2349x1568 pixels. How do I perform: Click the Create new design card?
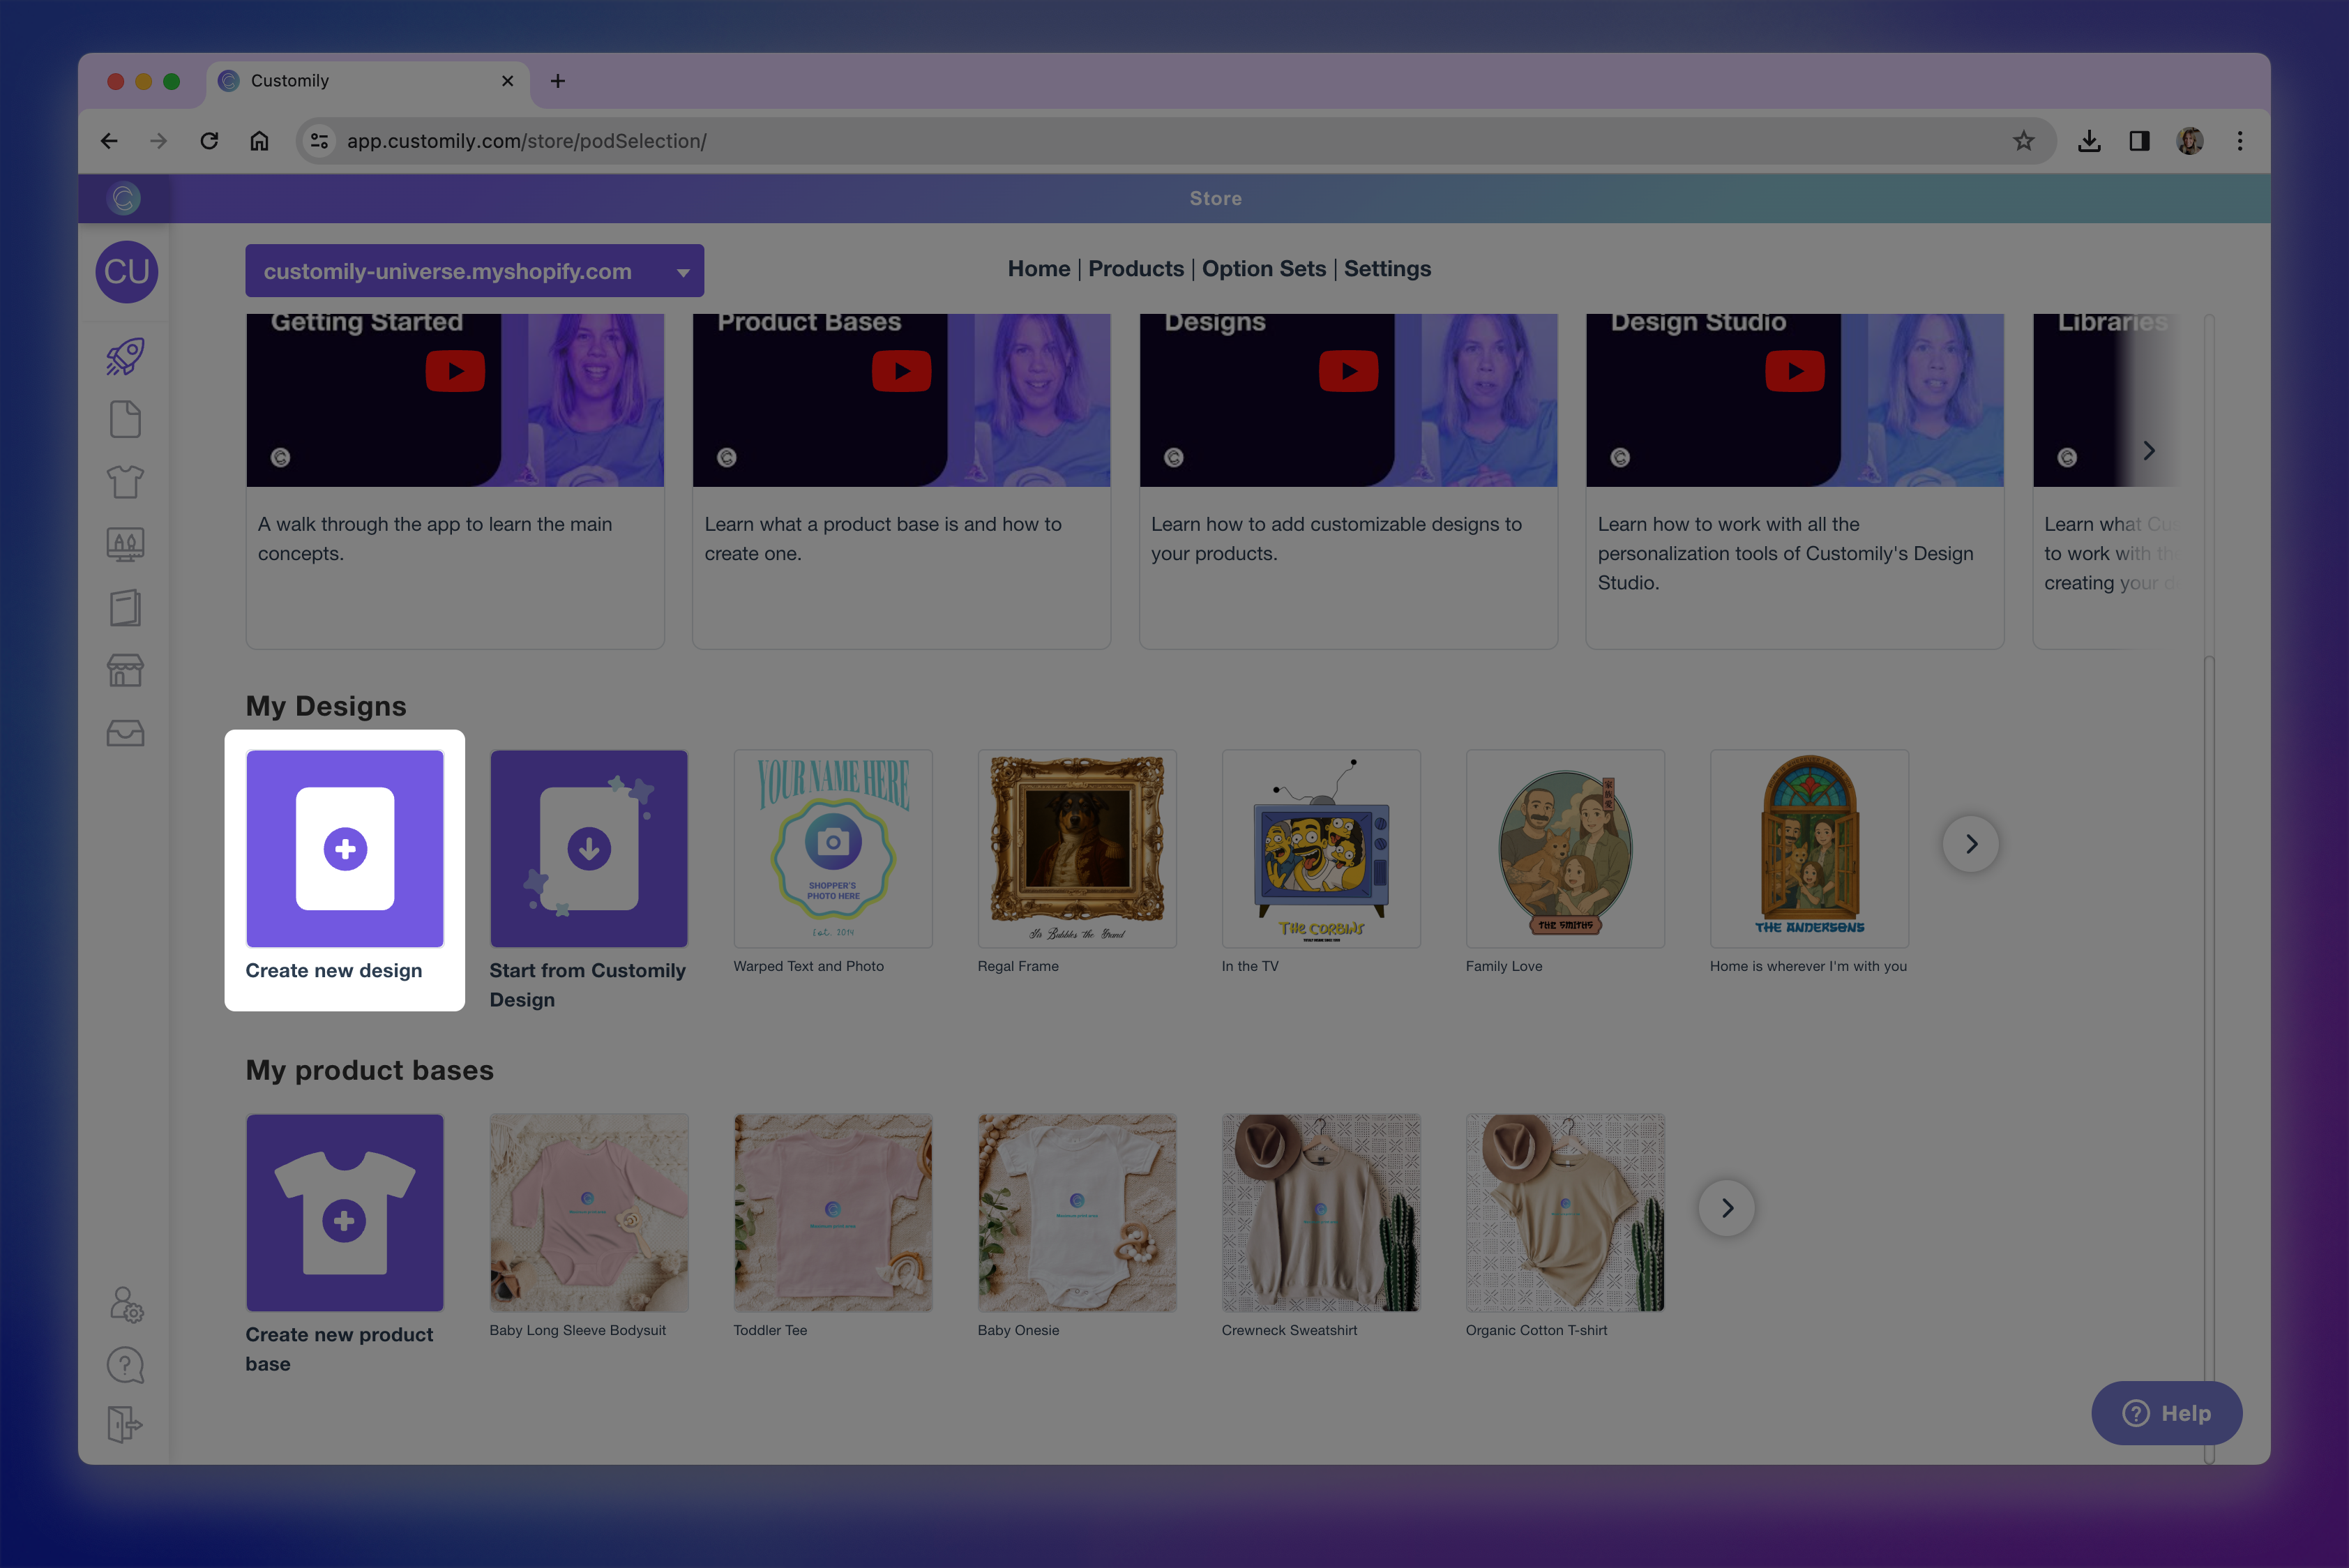(x=344, y=848)
